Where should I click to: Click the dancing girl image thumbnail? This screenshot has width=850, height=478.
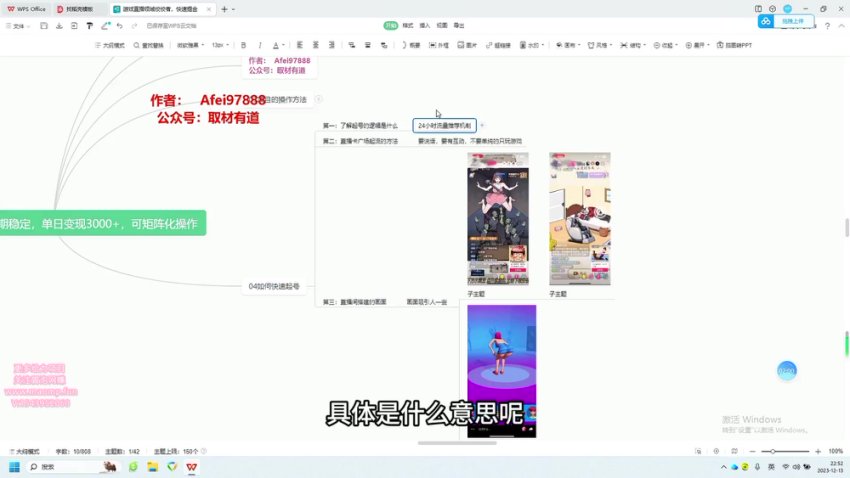[501, 370]
